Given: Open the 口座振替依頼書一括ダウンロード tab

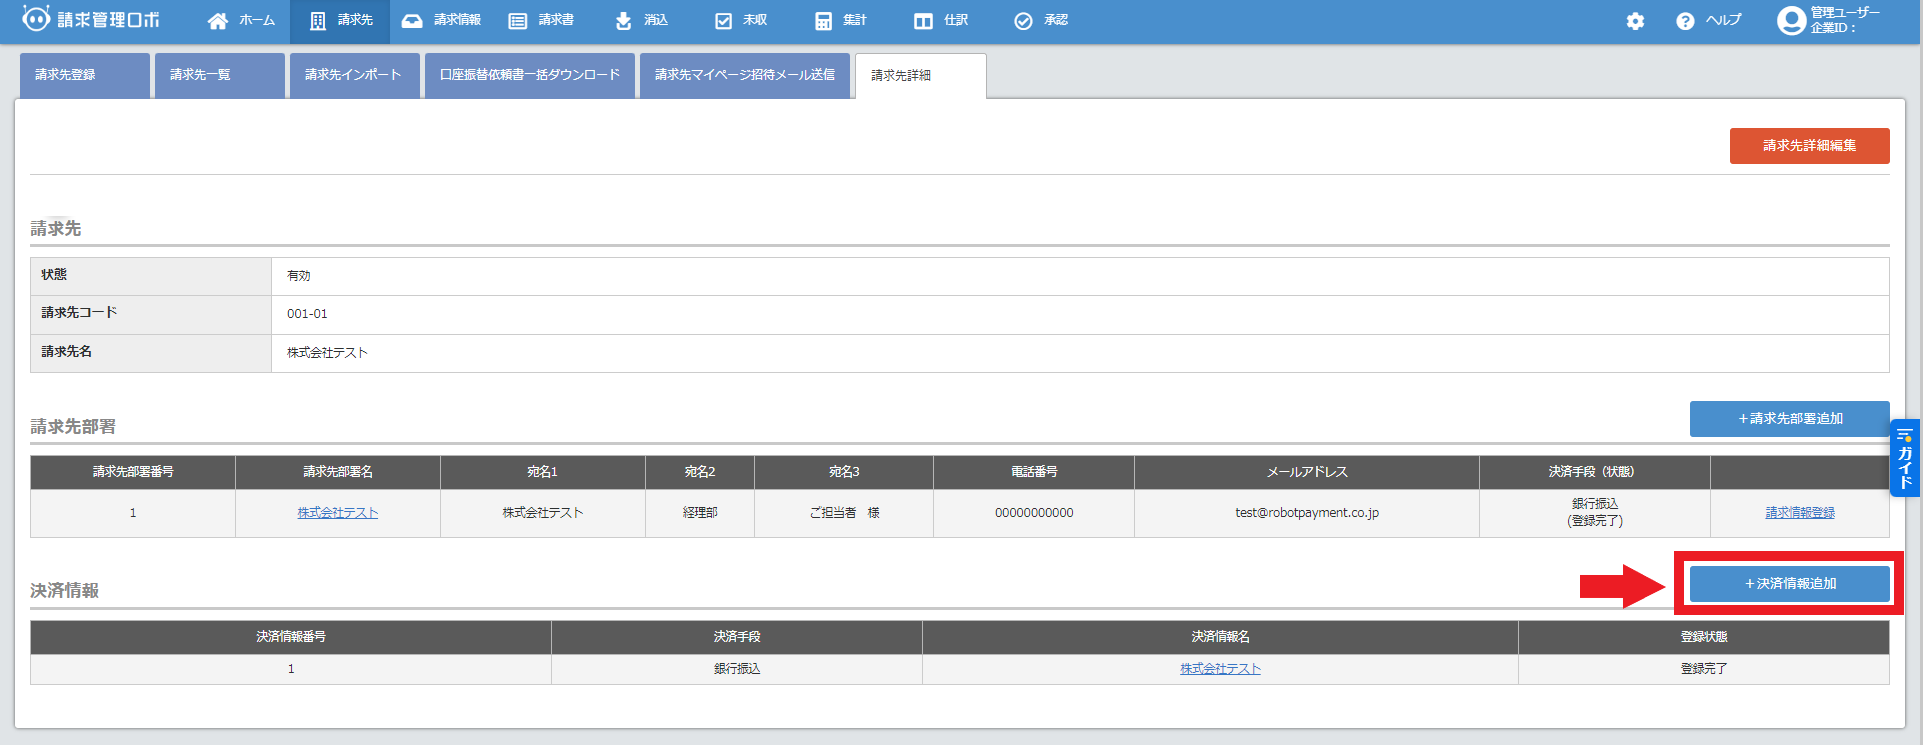Looking at the screenshot, I should coord(530,75).
